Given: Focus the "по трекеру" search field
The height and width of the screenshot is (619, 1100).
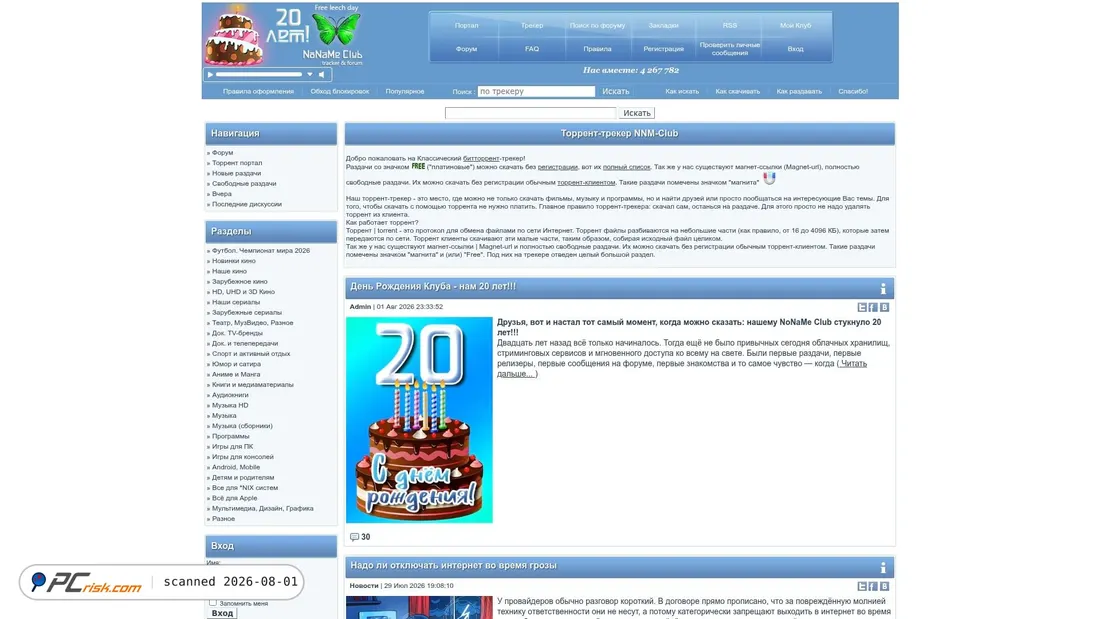Looking at the screenshot, I should click(x=536, y=91).
